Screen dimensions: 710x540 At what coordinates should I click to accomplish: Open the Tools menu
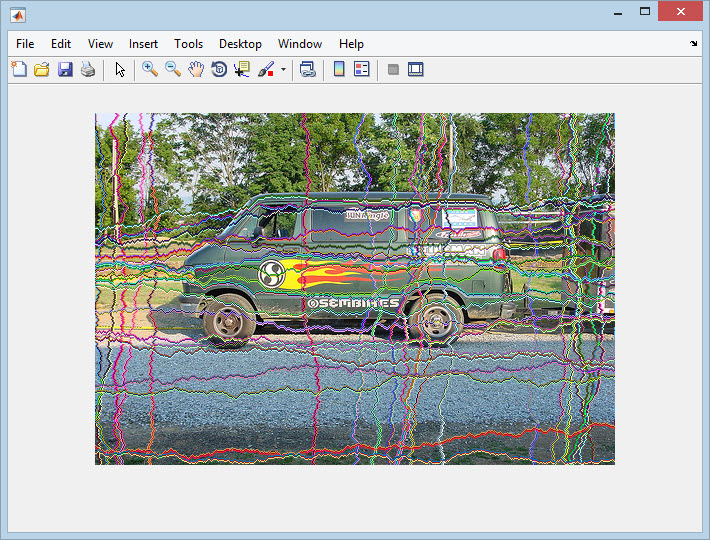(x=188, y=44)
